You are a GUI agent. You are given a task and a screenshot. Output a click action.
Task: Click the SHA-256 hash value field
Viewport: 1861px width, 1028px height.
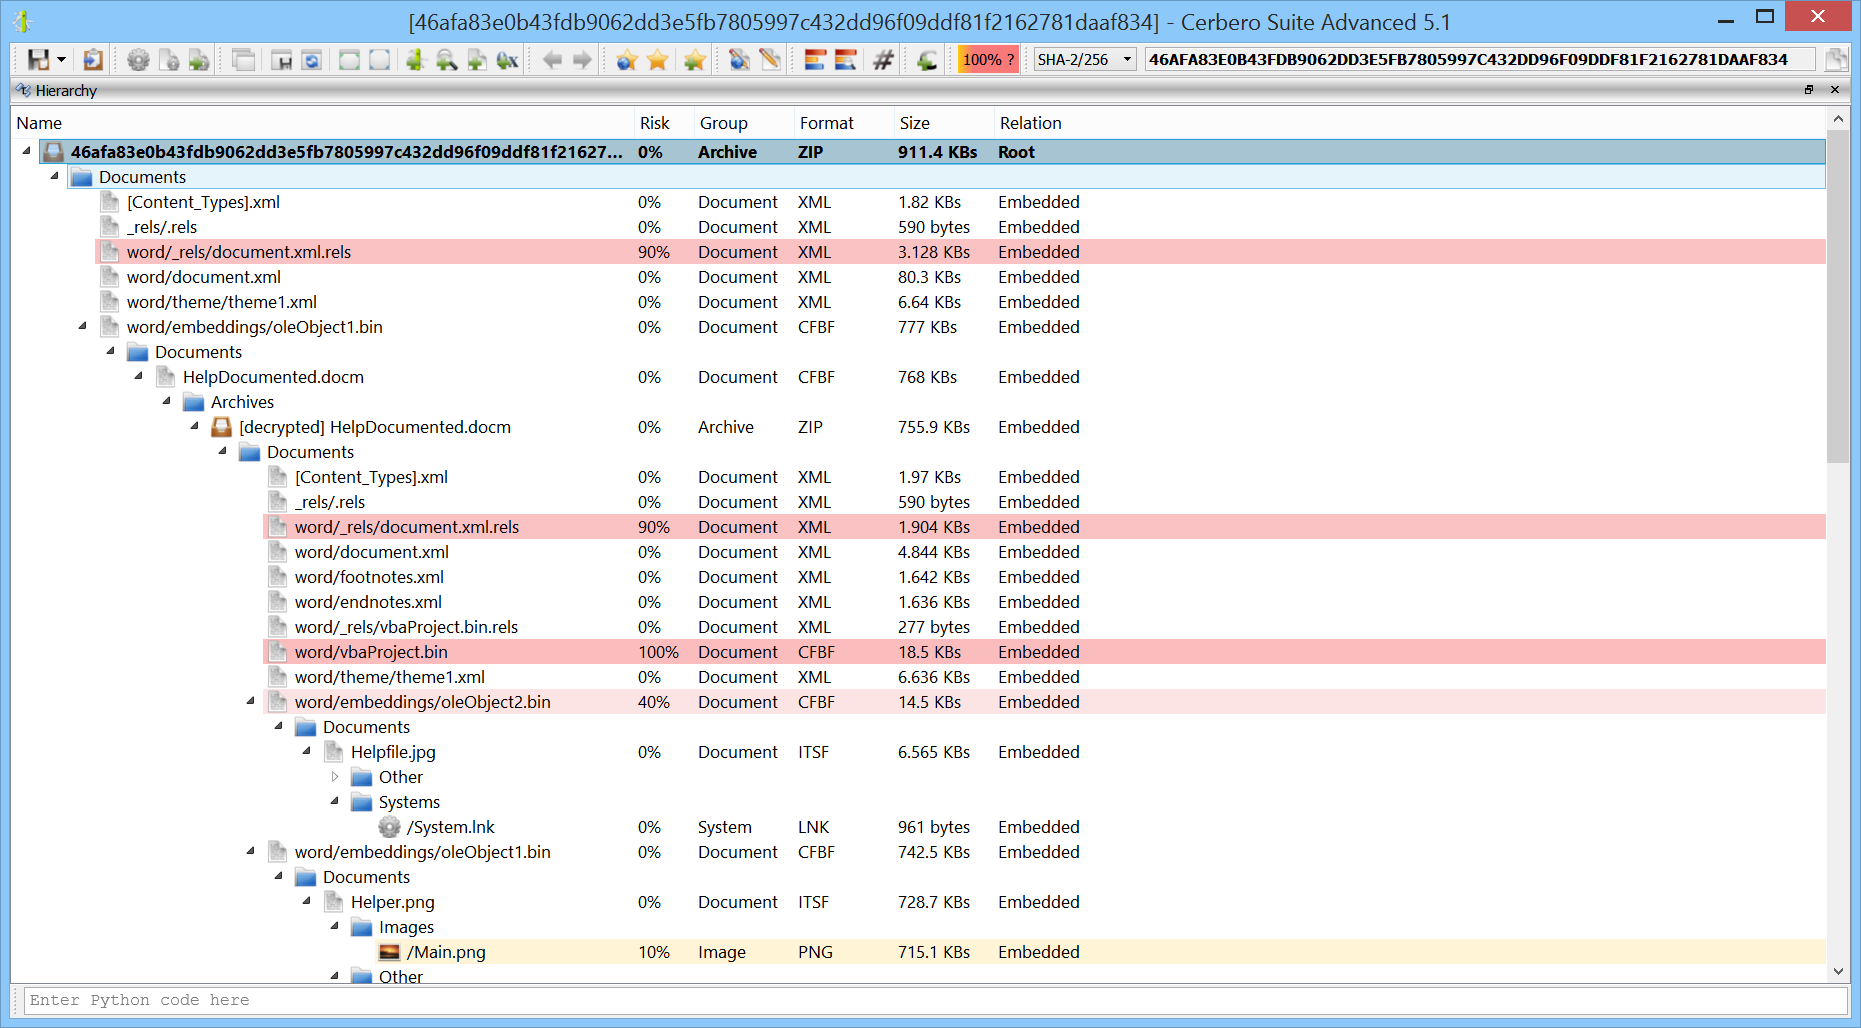click(x=1480, y=60)
